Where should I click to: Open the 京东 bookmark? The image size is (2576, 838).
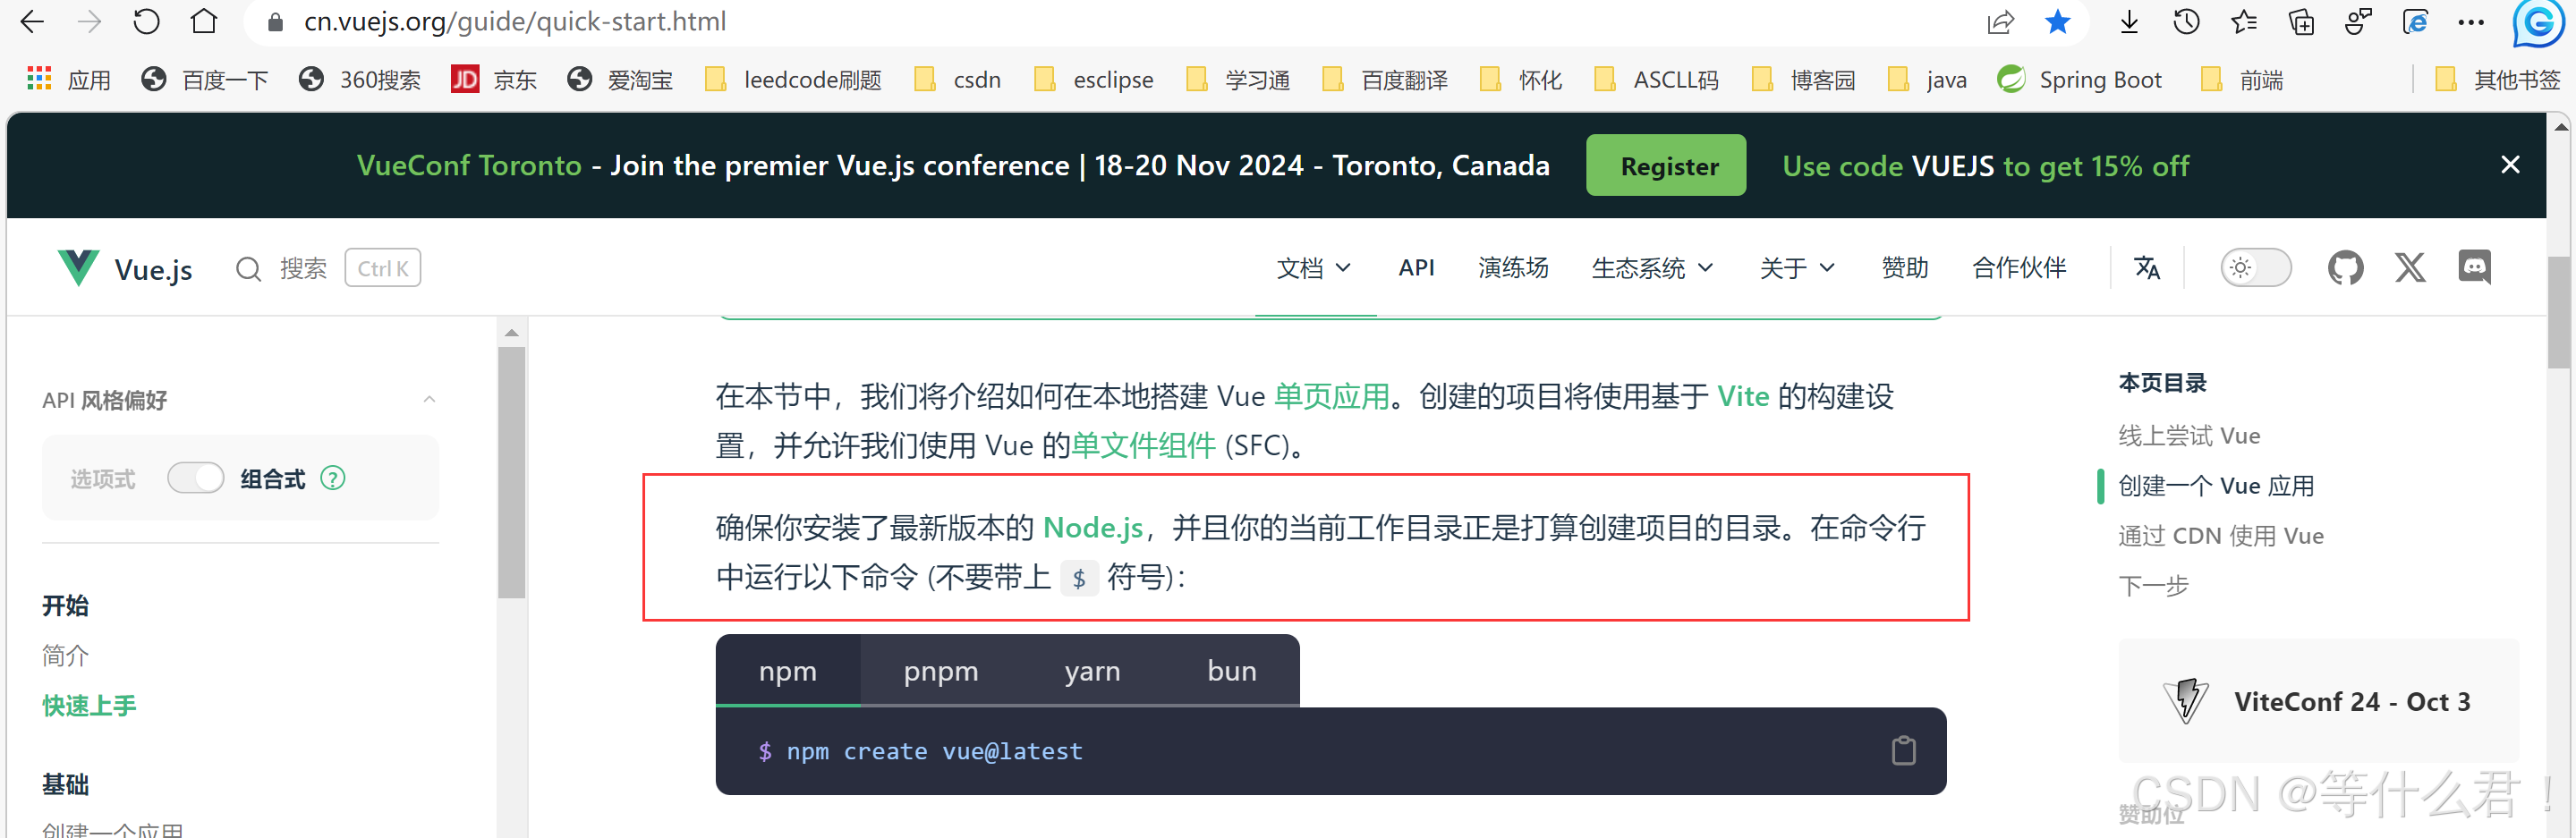pyautogui.click(x=494, y=79)
